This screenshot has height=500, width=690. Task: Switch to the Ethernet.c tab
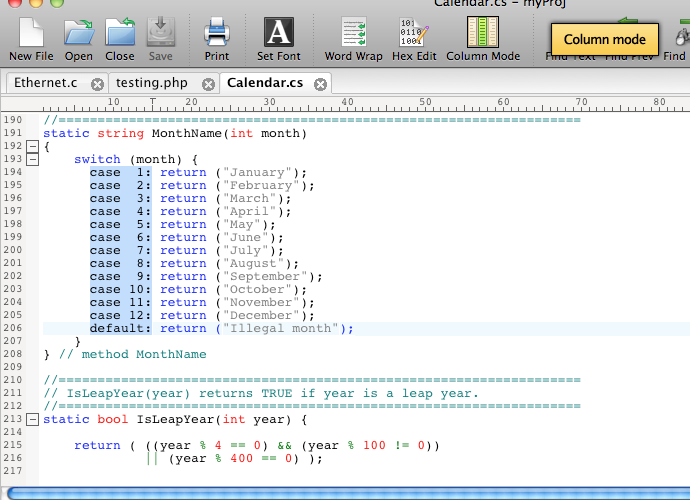tap(46, 83)
